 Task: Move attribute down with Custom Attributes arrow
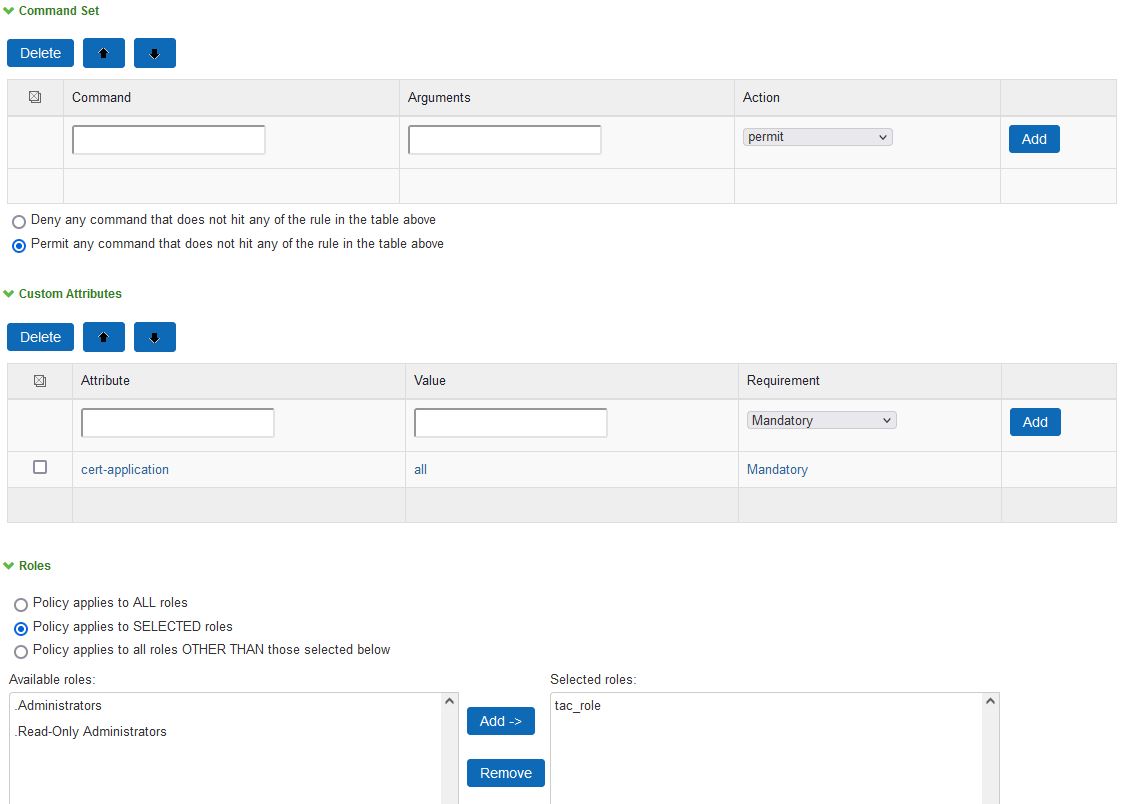point(155,337)
